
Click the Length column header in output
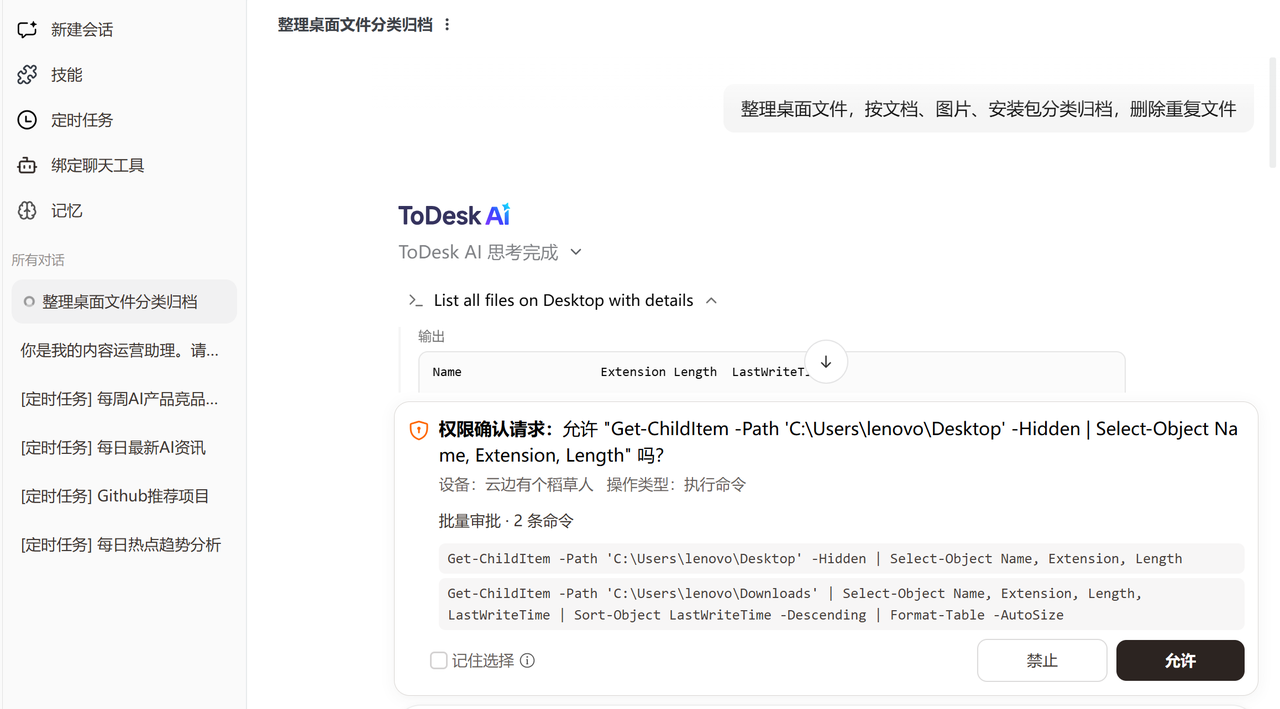[695, 372]
